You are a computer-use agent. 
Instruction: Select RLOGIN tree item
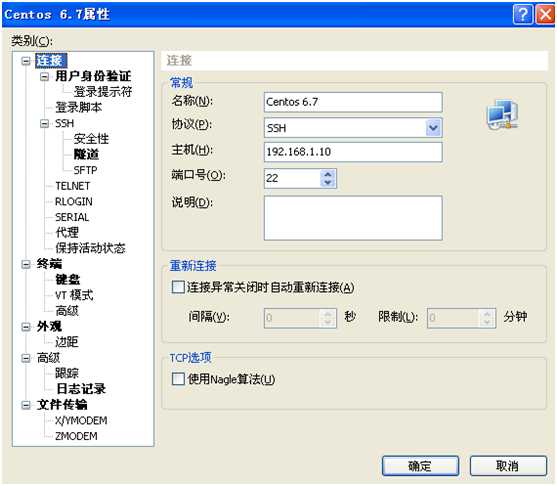point(74,201)
